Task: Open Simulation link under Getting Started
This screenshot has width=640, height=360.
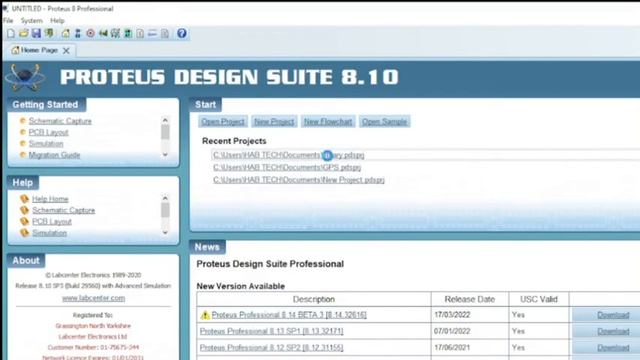Action: 46,144
